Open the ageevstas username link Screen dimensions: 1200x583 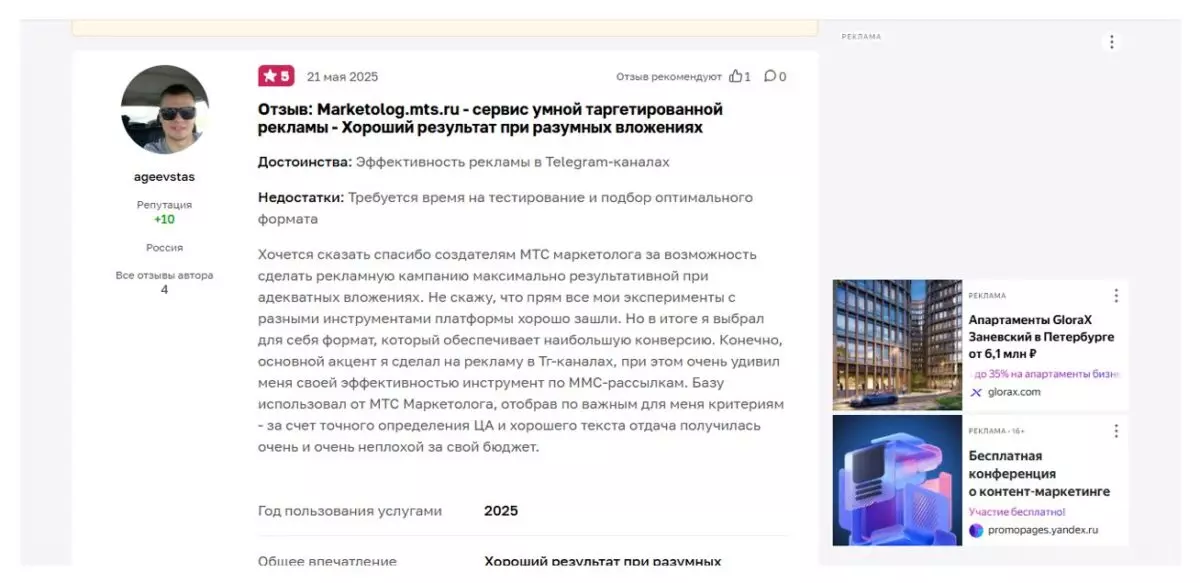tap(164, 177)
